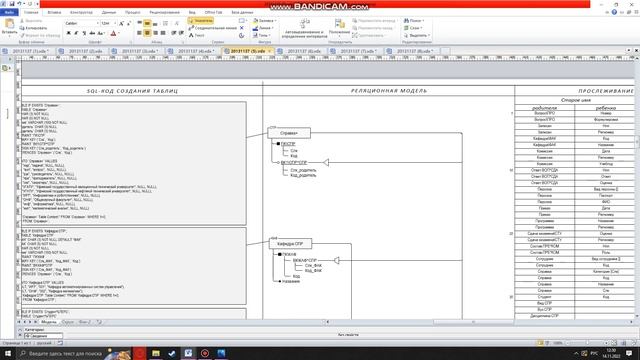The width and height of the screenshot is (640, 360).
Task: Open the Position (Положение) button
Action: [x=339, y=27]
